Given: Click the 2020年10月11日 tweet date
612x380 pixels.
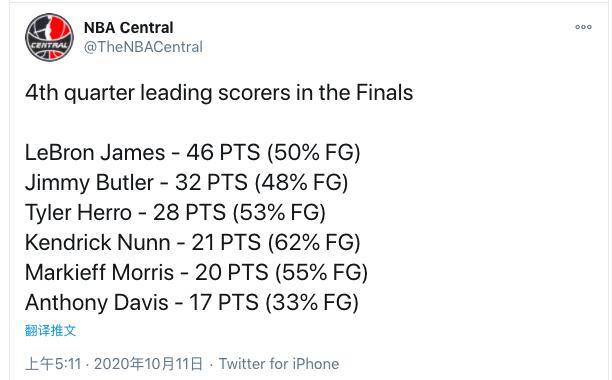Looking at the screenshot, I should [148, 364].
